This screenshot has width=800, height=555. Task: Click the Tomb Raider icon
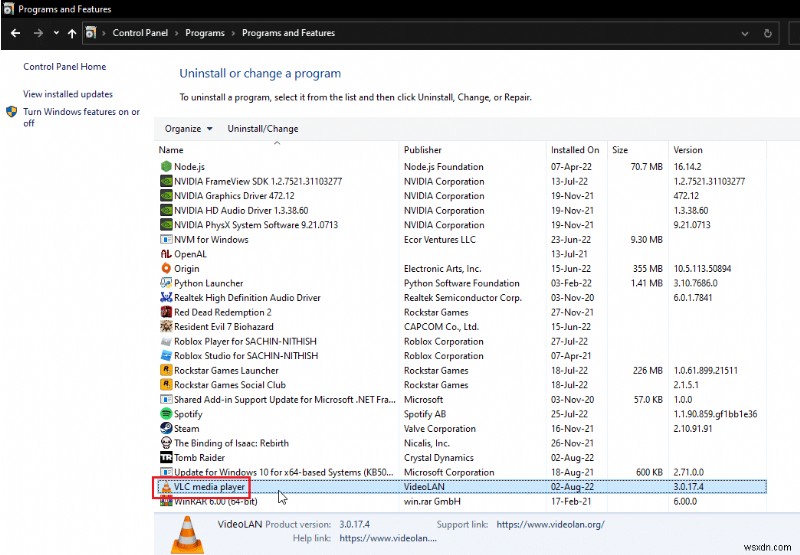pos(166,458)
